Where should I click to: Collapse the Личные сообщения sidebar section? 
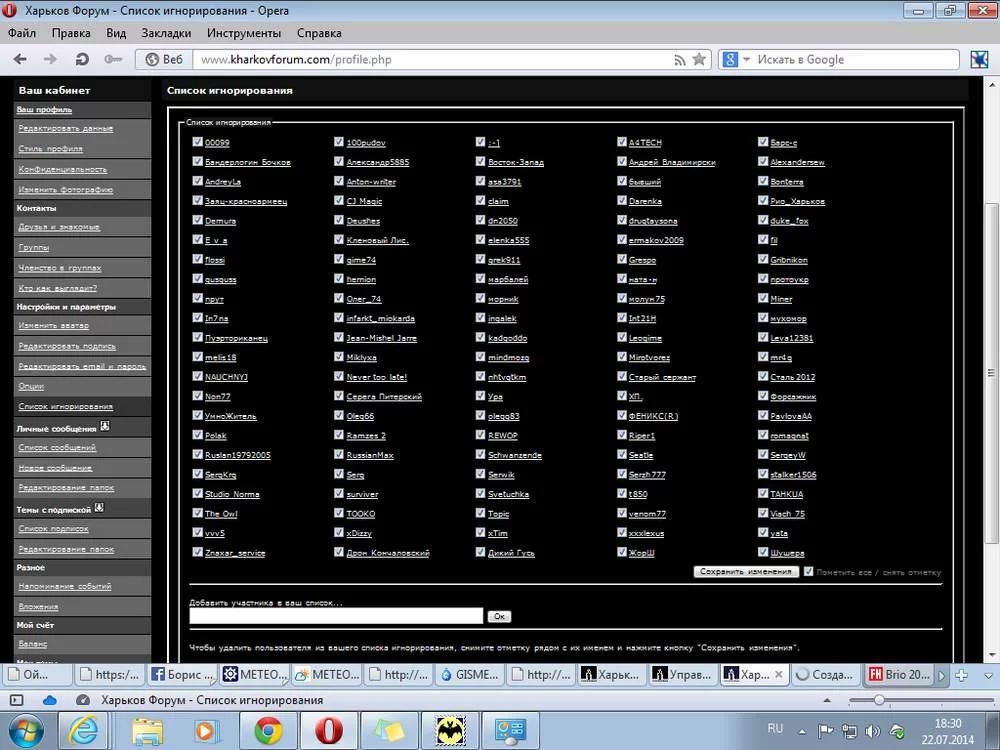104,427
